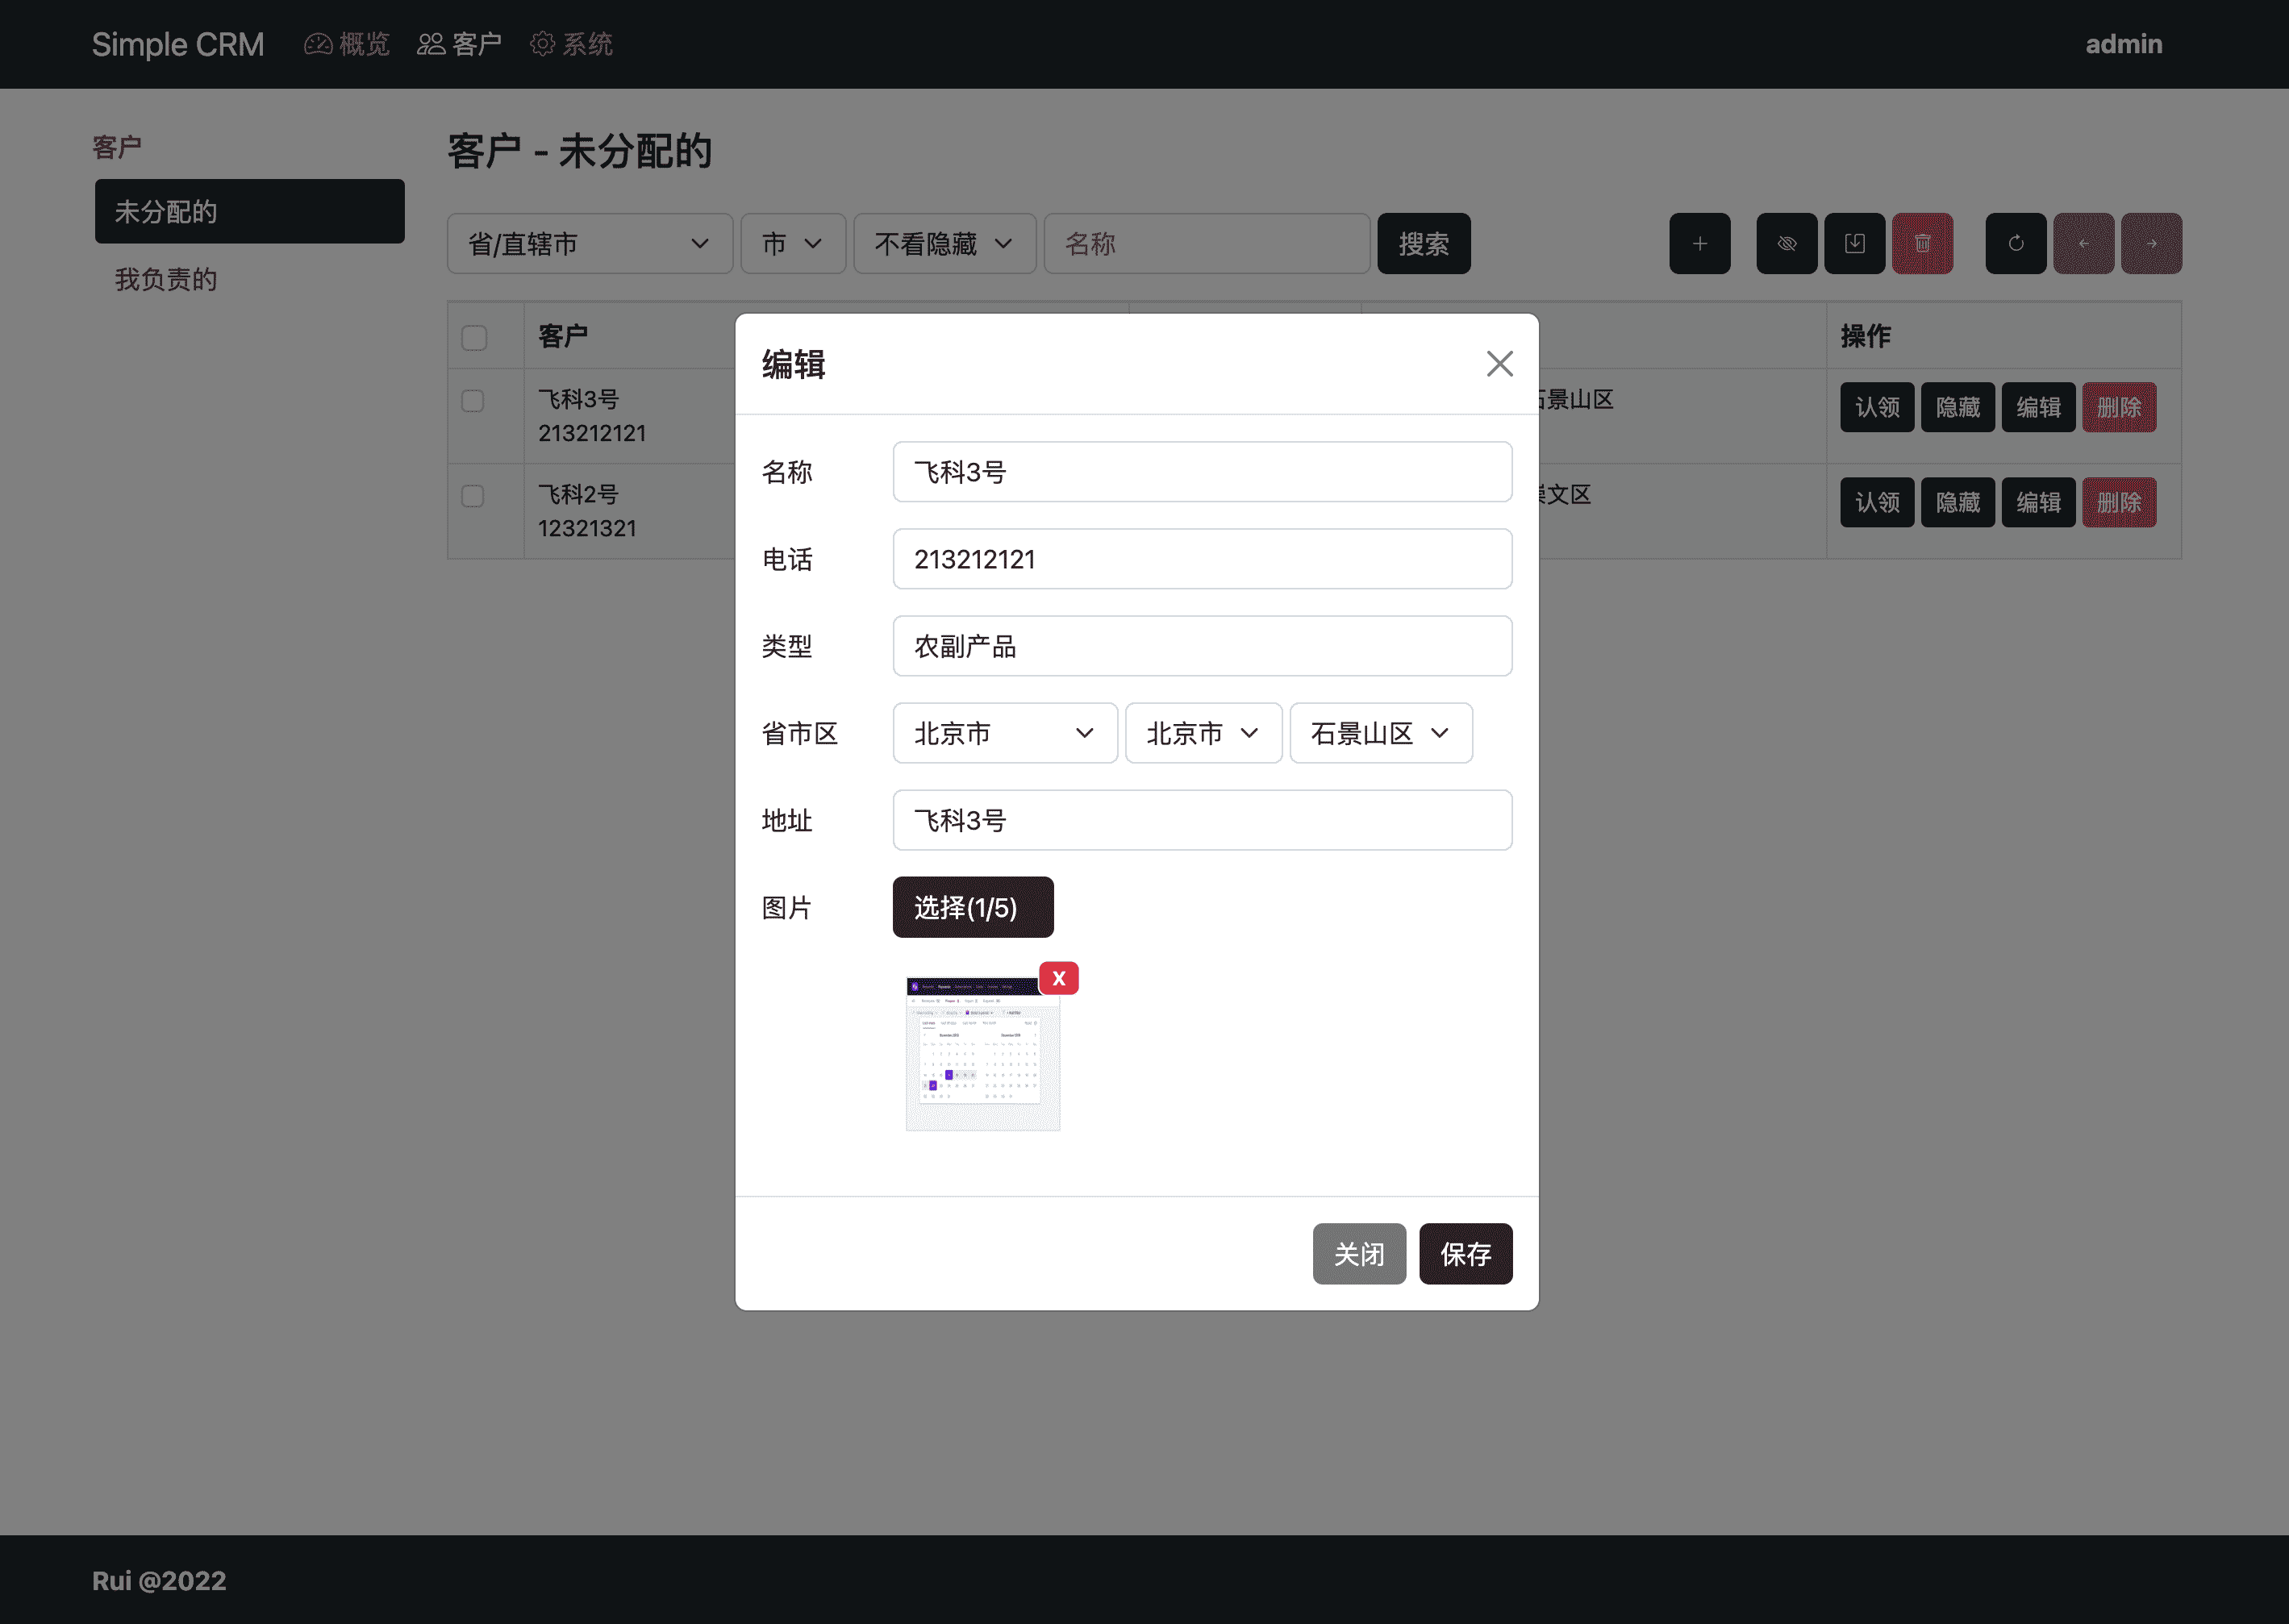Go to previous page with left arrow icon
This screenshot has height=1624, width=2289.
[2083, 243]
